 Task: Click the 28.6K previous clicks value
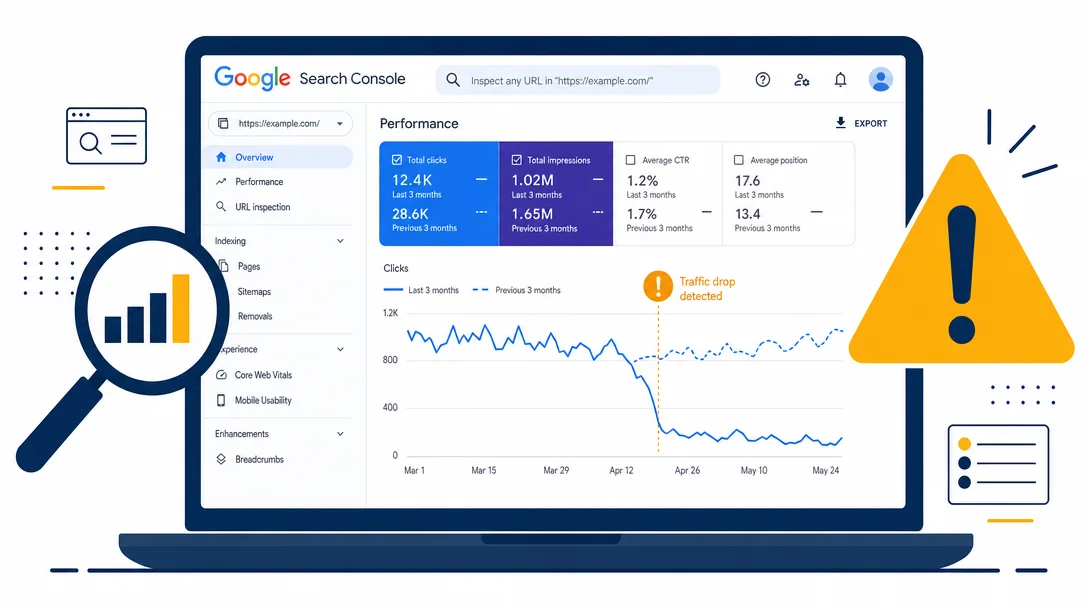pos(410,214)
